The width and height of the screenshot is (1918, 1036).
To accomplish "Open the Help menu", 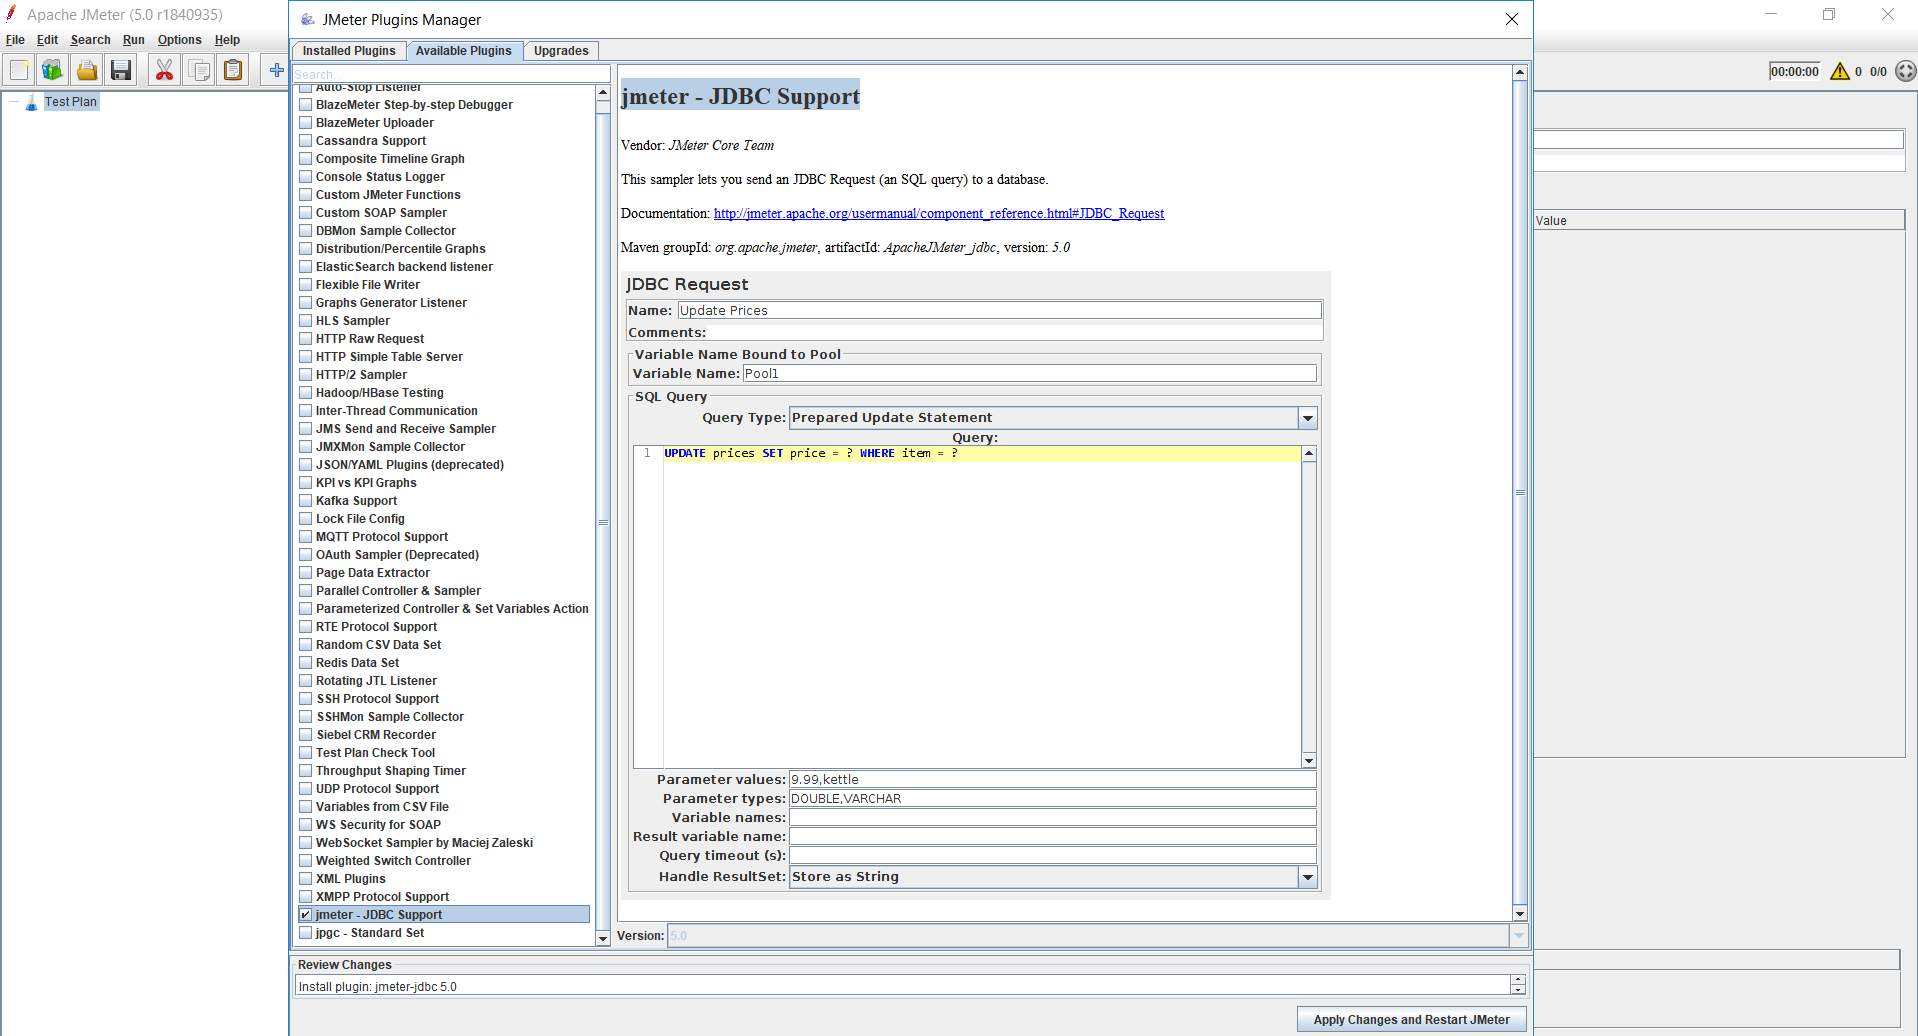I will pyautogui.click(x=227, y=40).
